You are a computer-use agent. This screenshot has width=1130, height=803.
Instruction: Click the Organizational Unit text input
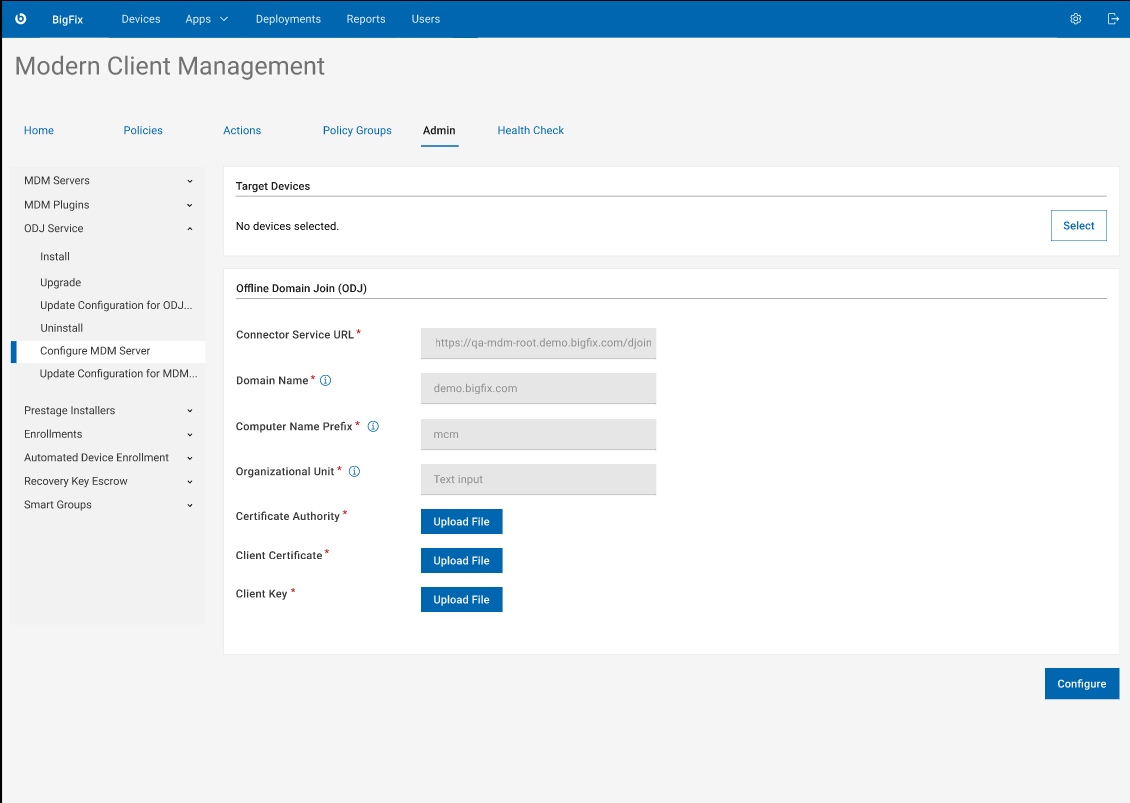point(538,479)
